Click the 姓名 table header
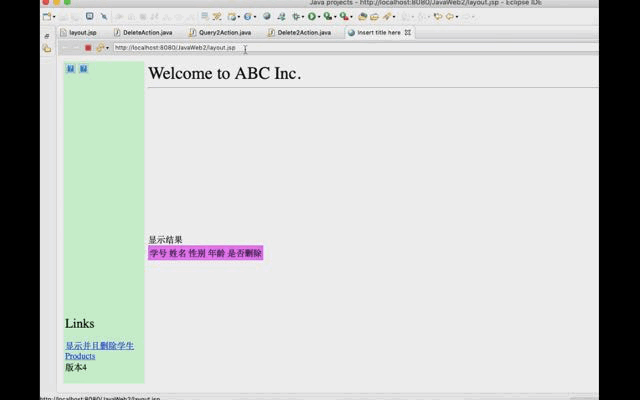Image resolution: width=640 pixels, height=400 pixels. (x=178, y=253)
